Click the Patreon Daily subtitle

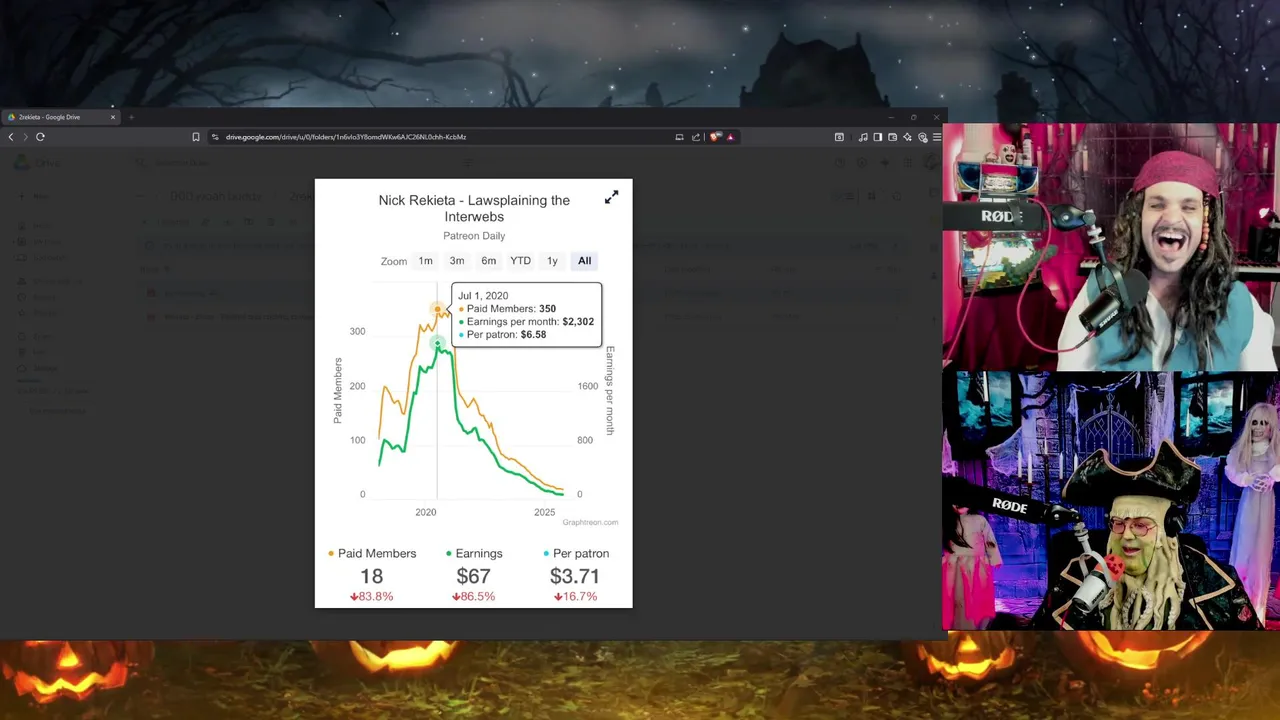coord(474,236)
